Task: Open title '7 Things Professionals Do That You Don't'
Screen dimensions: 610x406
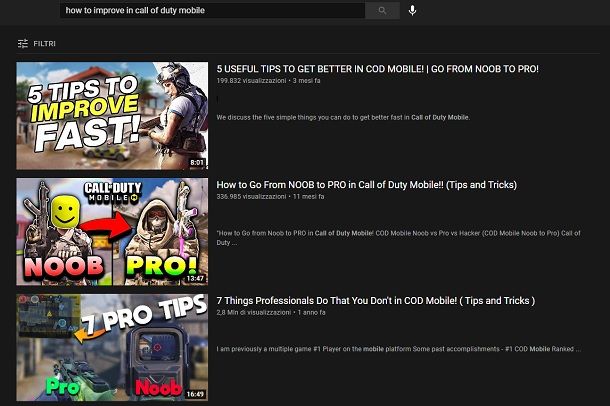Action: (x=376, y=301)
